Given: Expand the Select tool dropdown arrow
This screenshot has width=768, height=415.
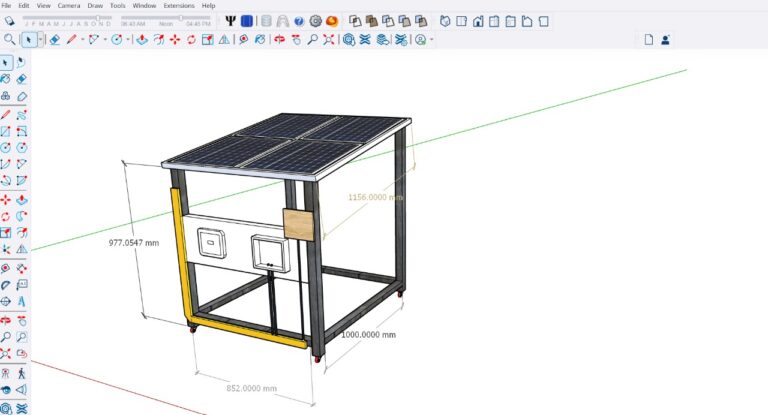Looking at the screenshot, I should click(x=40, y=40).
